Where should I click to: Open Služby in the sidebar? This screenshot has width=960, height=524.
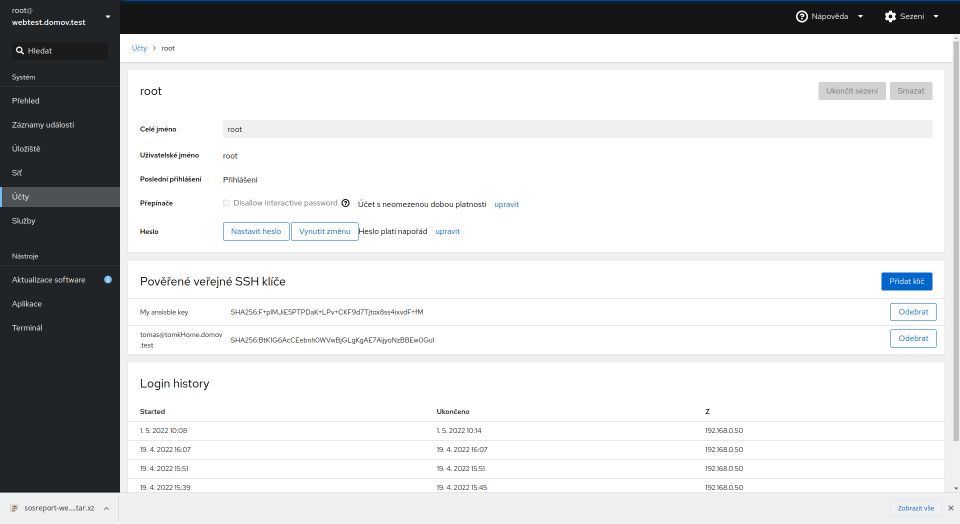60,221
